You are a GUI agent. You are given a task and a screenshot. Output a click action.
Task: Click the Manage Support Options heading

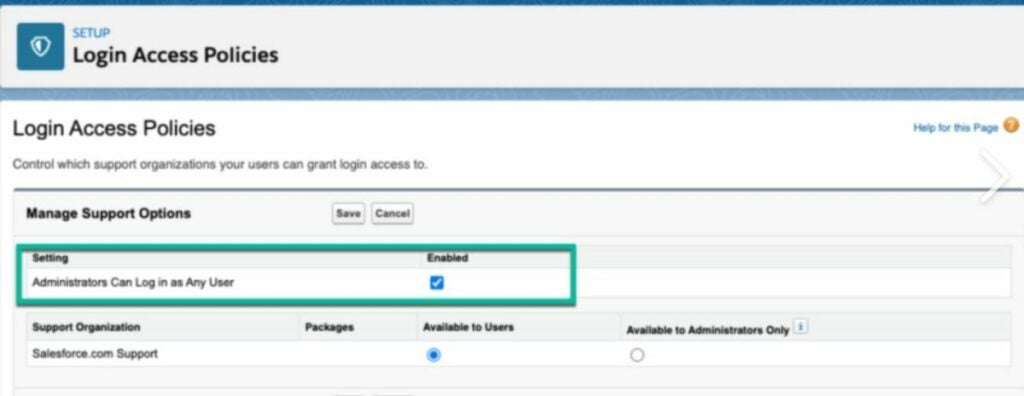(x=108, y=213)
